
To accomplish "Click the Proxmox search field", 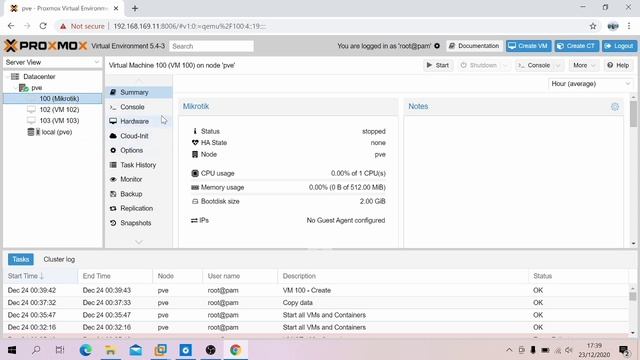I will [211, 46].
